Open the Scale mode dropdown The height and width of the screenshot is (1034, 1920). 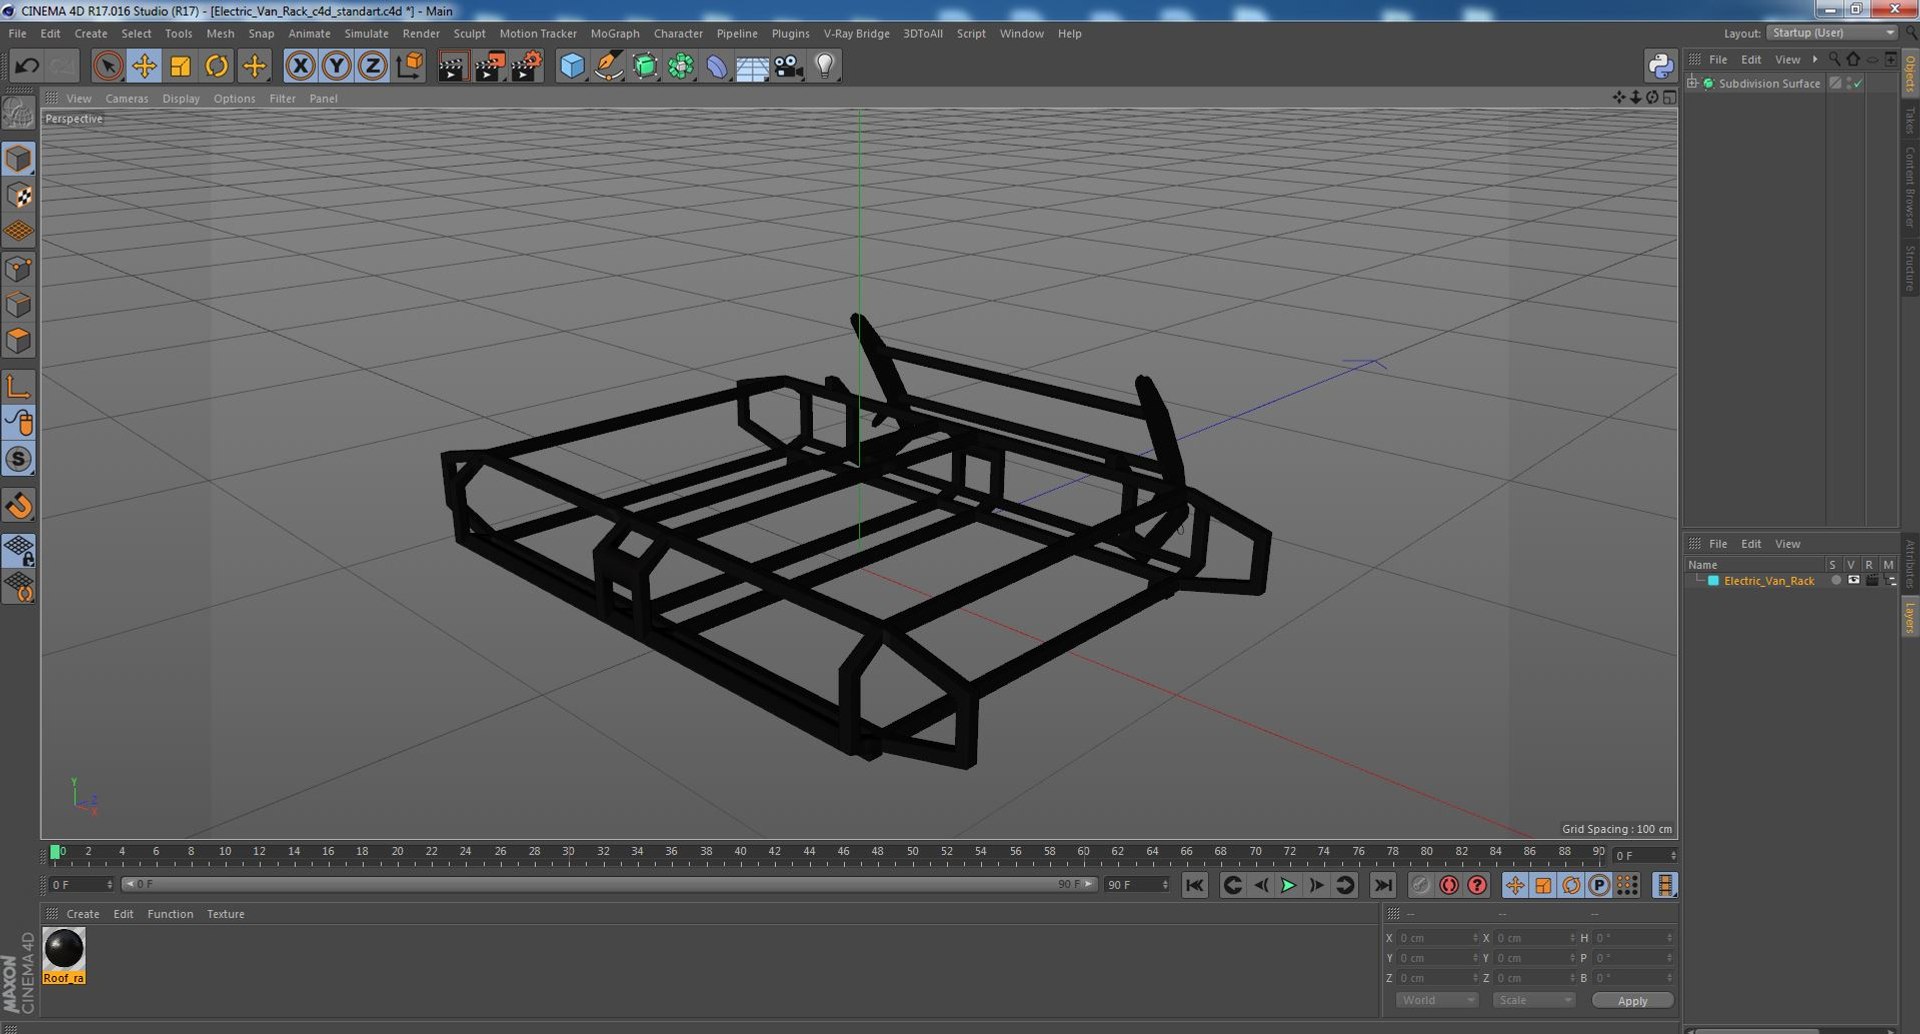1533,1000
